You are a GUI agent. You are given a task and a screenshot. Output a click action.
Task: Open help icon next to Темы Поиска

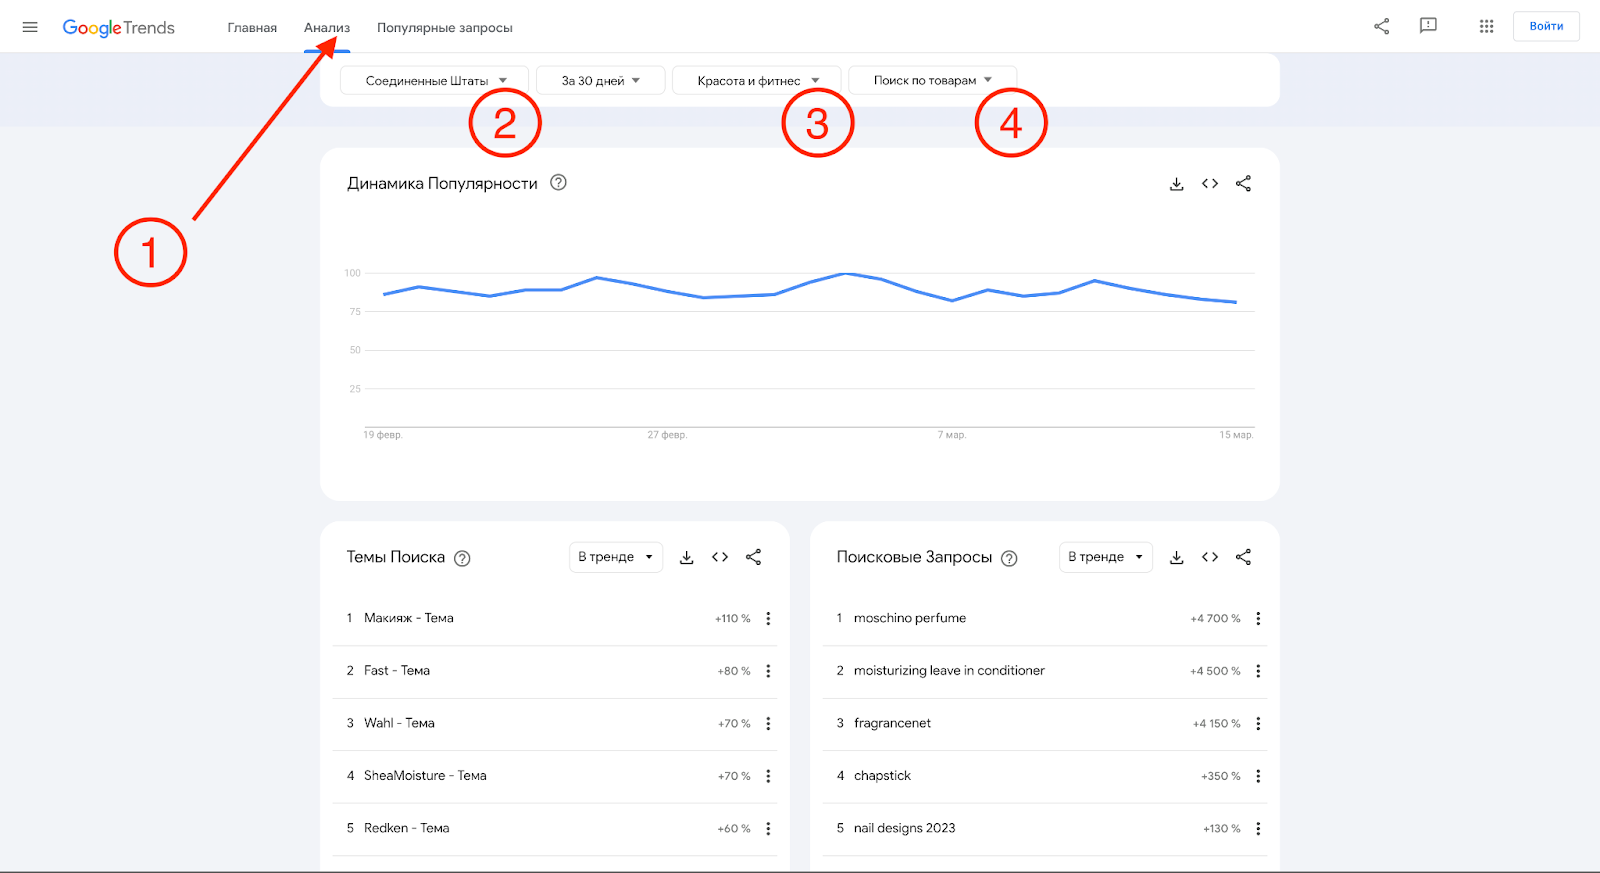click(462, 558)
